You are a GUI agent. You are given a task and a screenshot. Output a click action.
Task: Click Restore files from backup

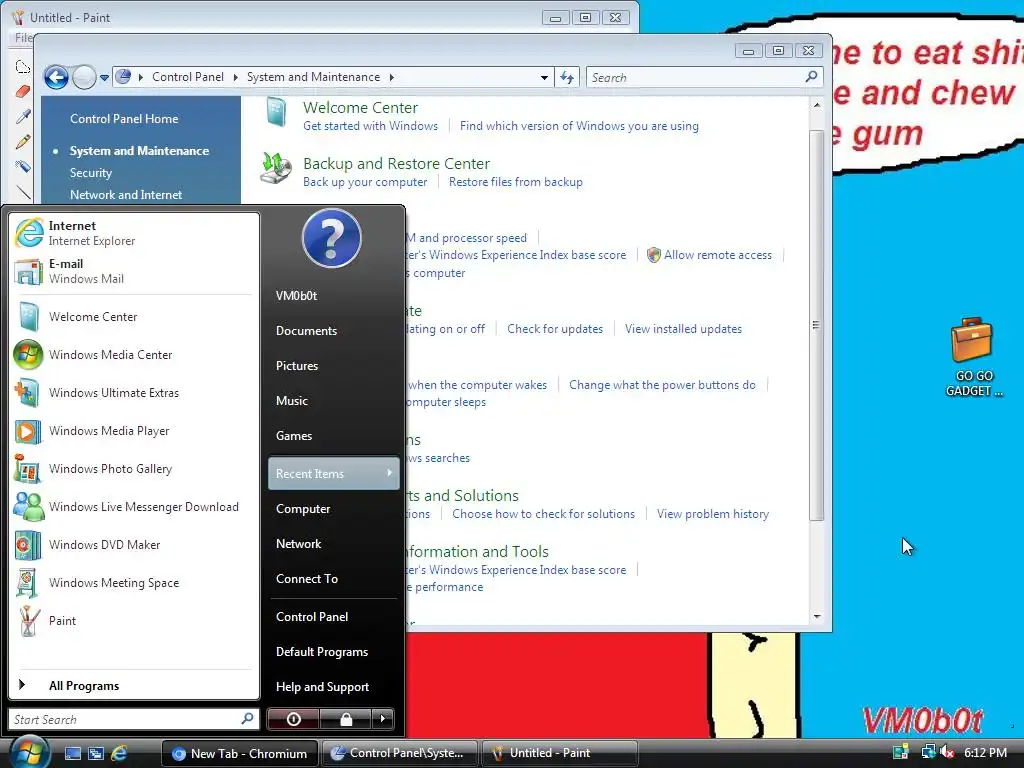coord(516,182)
